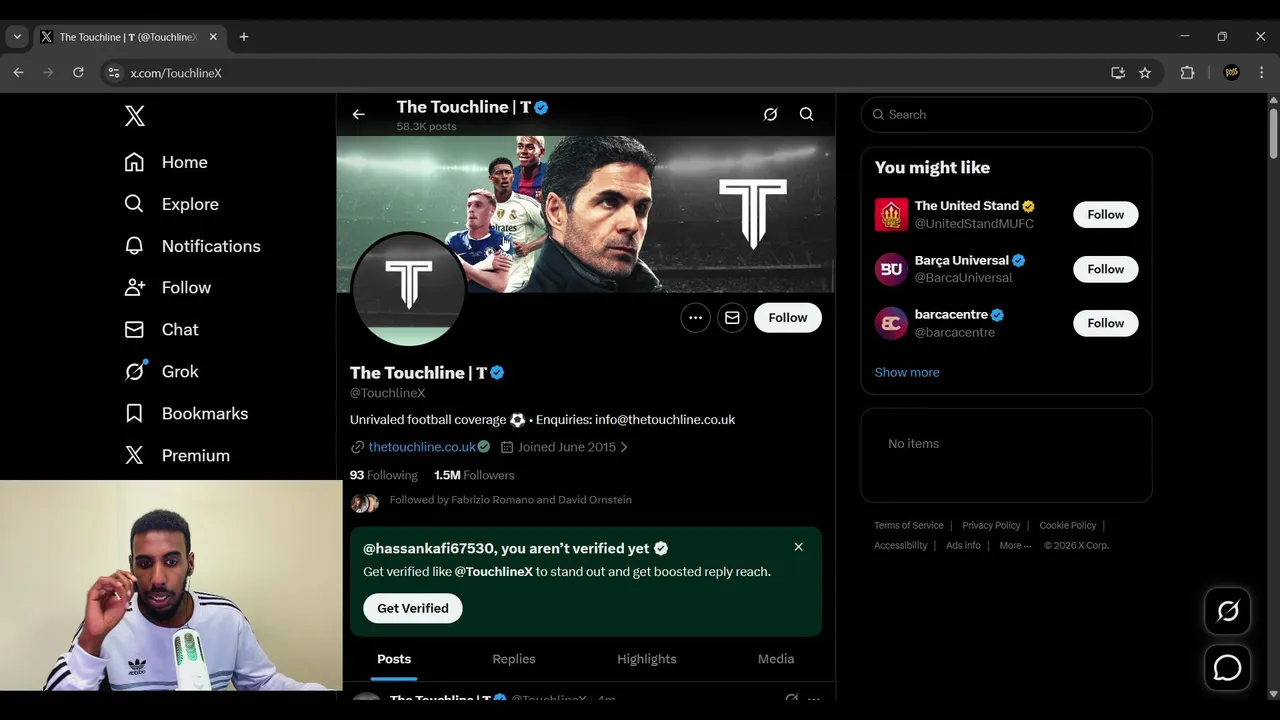
Task: Open a new browser tab
Action: coord(244,37)
